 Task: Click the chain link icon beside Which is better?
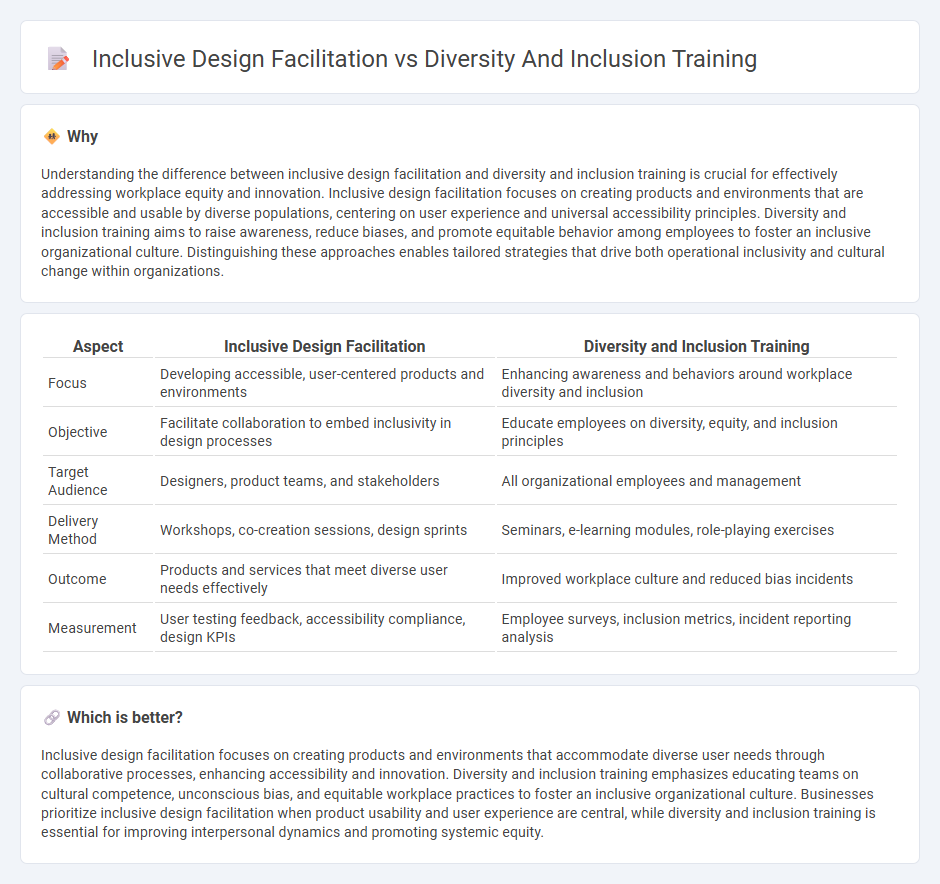[52, 717]
